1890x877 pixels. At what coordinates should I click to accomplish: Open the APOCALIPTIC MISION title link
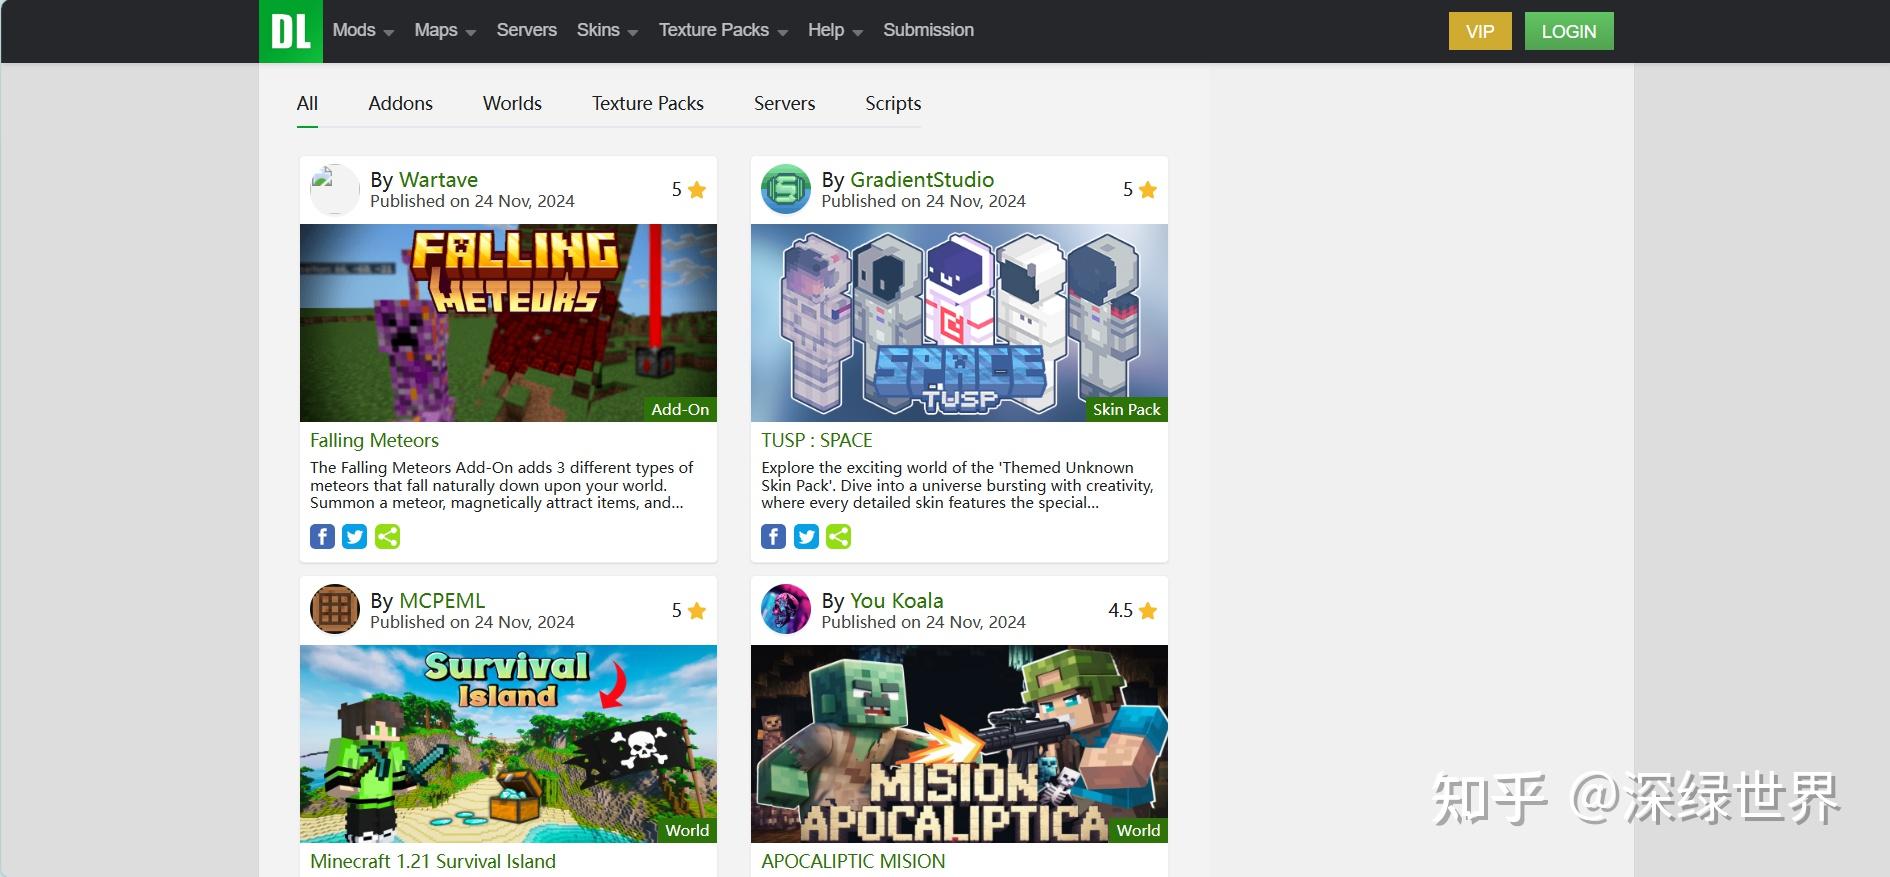pyautogui.click(x=853, y=861)
